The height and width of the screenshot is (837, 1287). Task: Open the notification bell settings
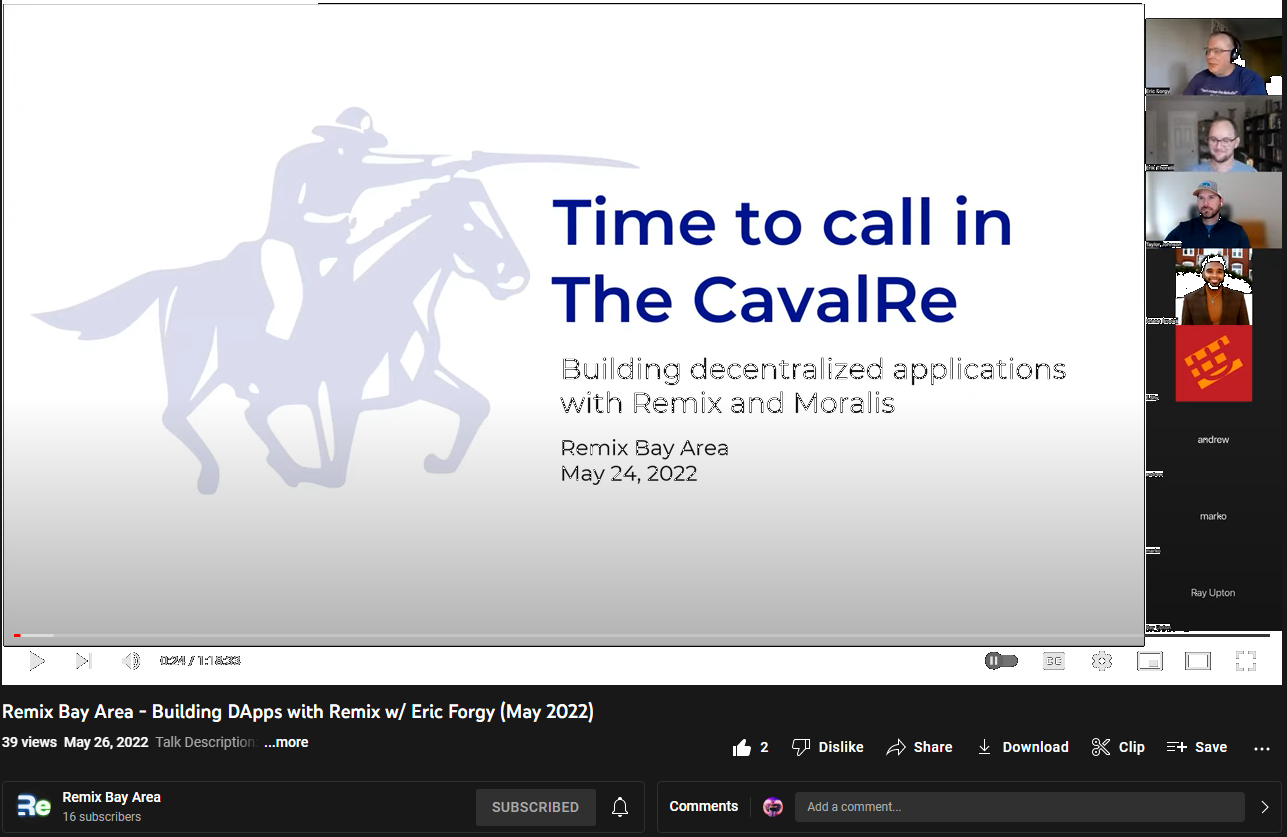[620, 807]
